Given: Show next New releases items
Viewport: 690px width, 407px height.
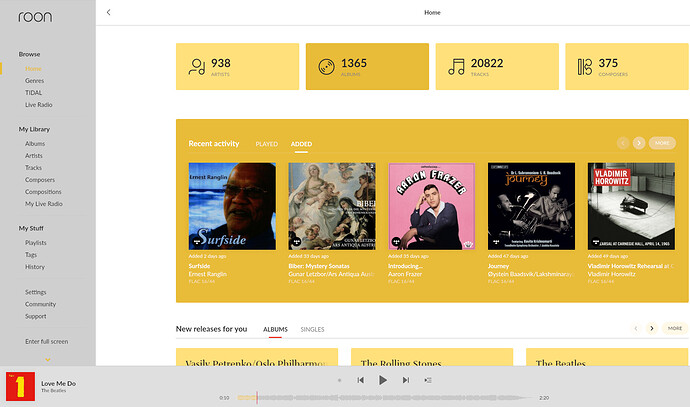Looking at the screenshot, I should click(x=652, y=328).
